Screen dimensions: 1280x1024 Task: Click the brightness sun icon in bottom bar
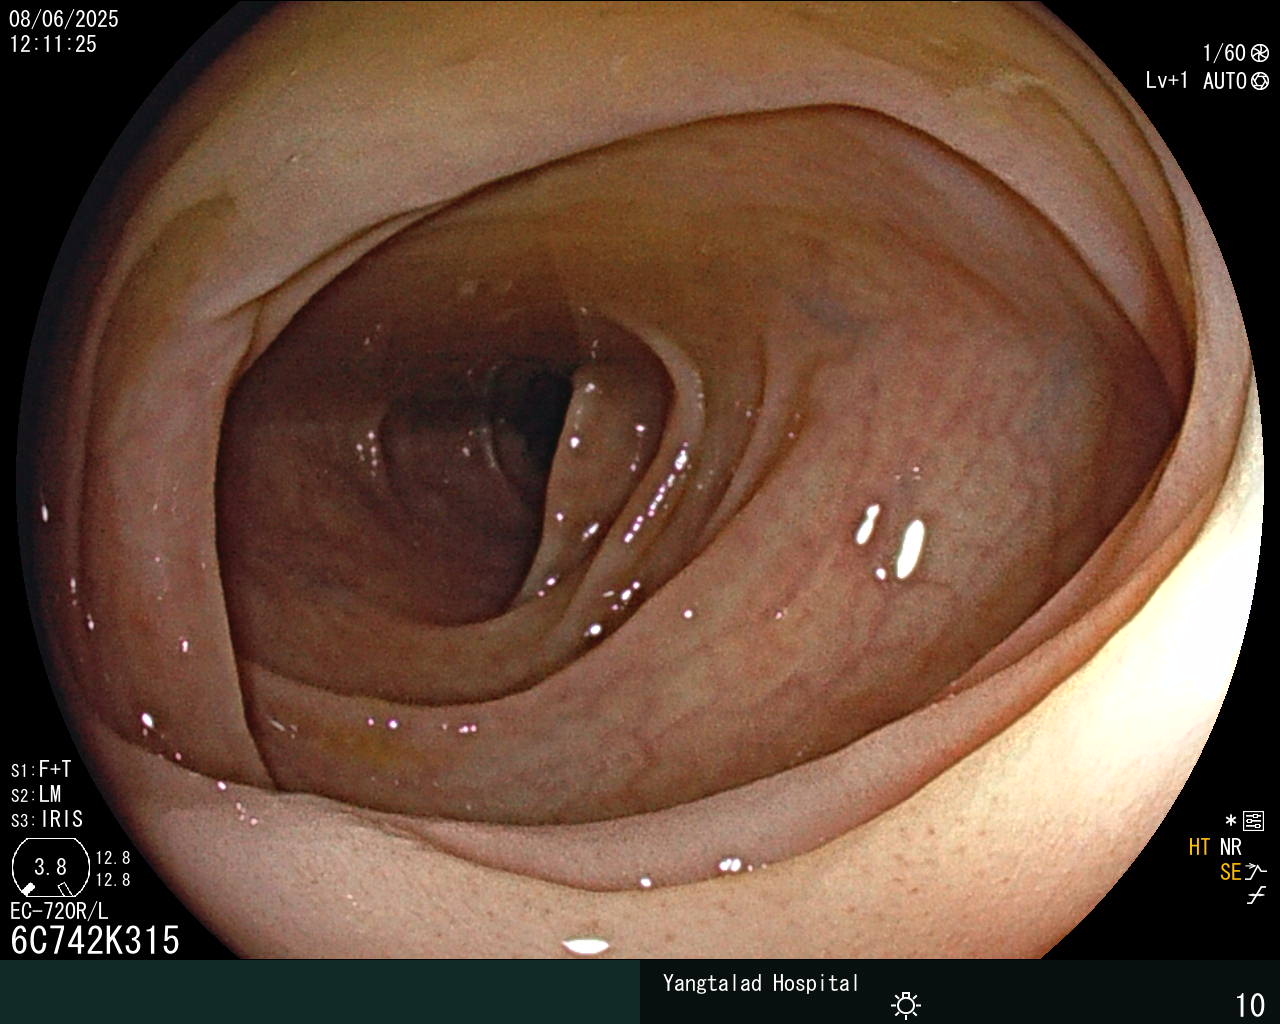(906, 1004)
